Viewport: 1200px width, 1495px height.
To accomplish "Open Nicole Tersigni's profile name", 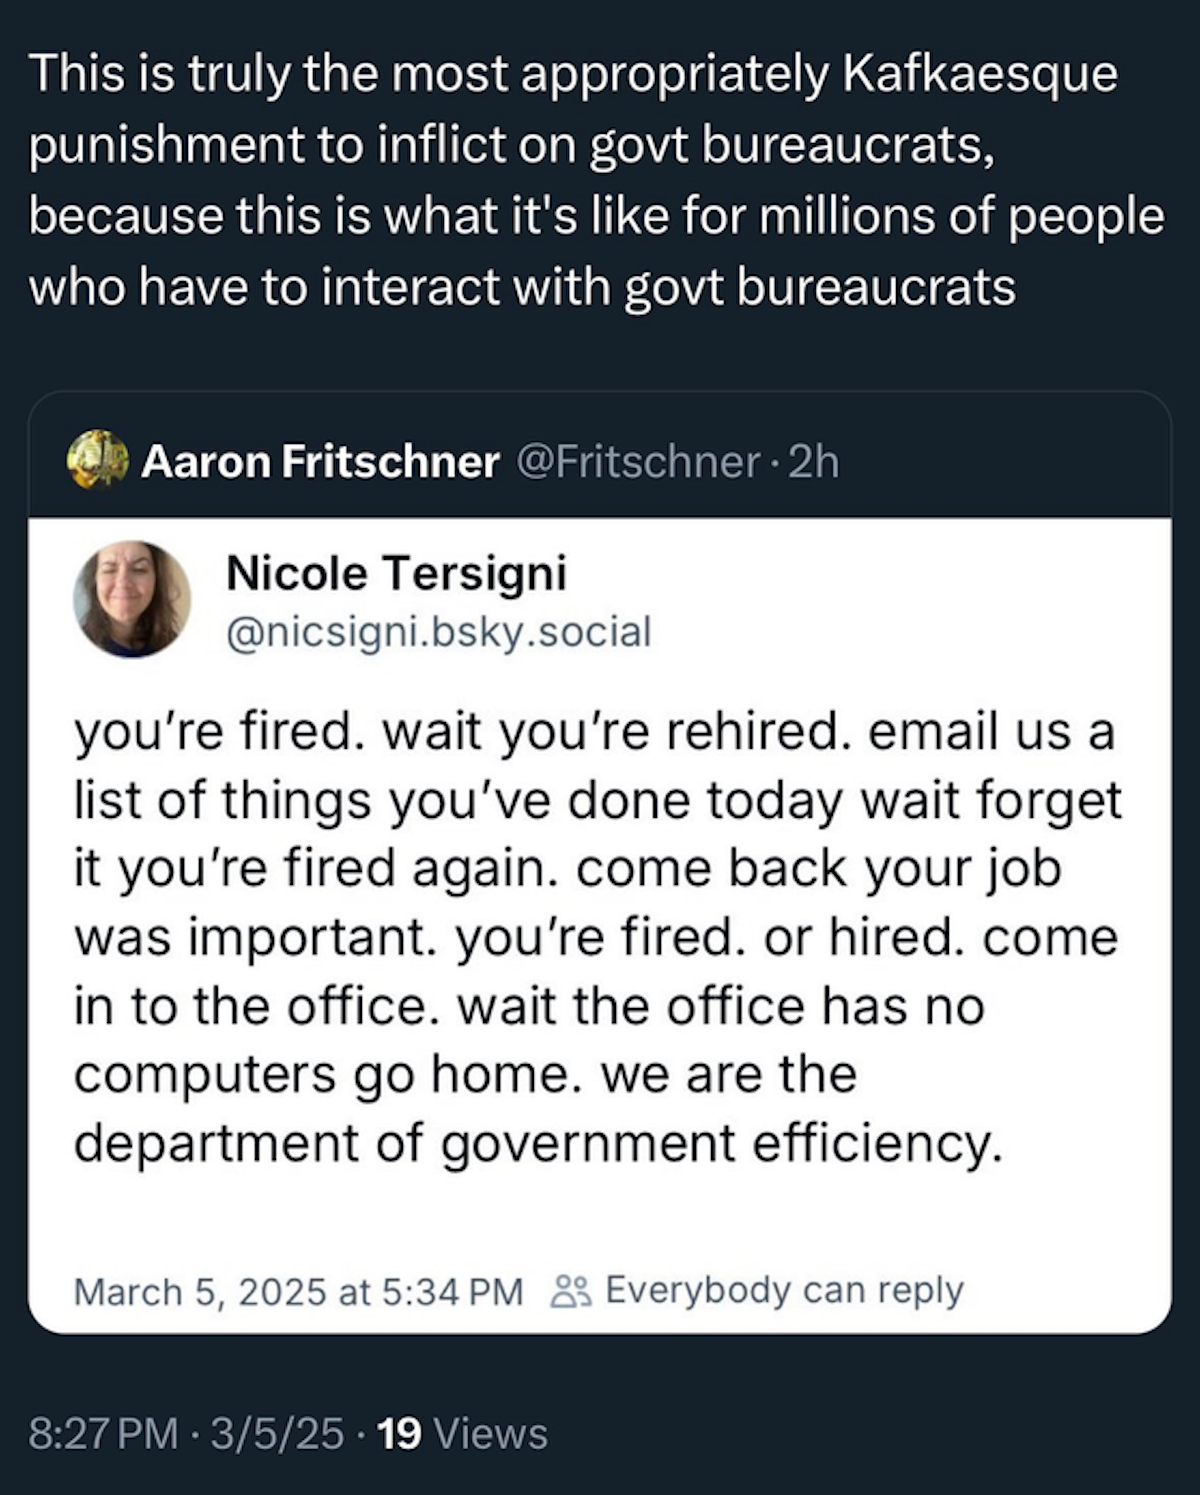I will 396,573.
